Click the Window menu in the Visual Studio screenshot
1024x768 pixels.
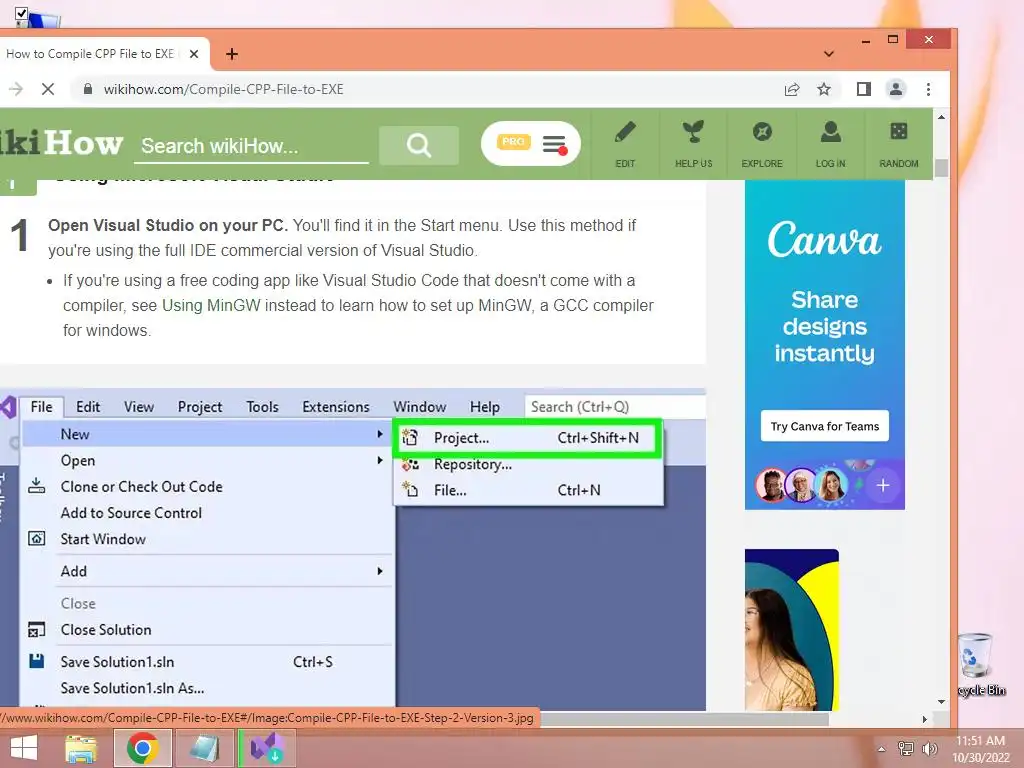click(x=419, y=407)
